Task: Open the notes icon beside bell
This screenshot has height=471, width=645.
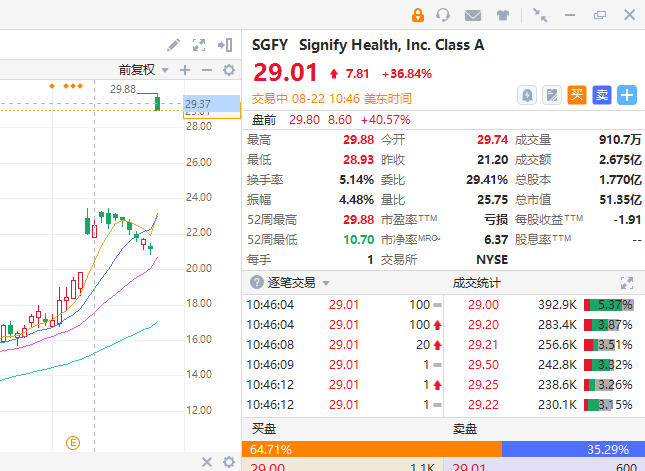Action: [552, 95]
